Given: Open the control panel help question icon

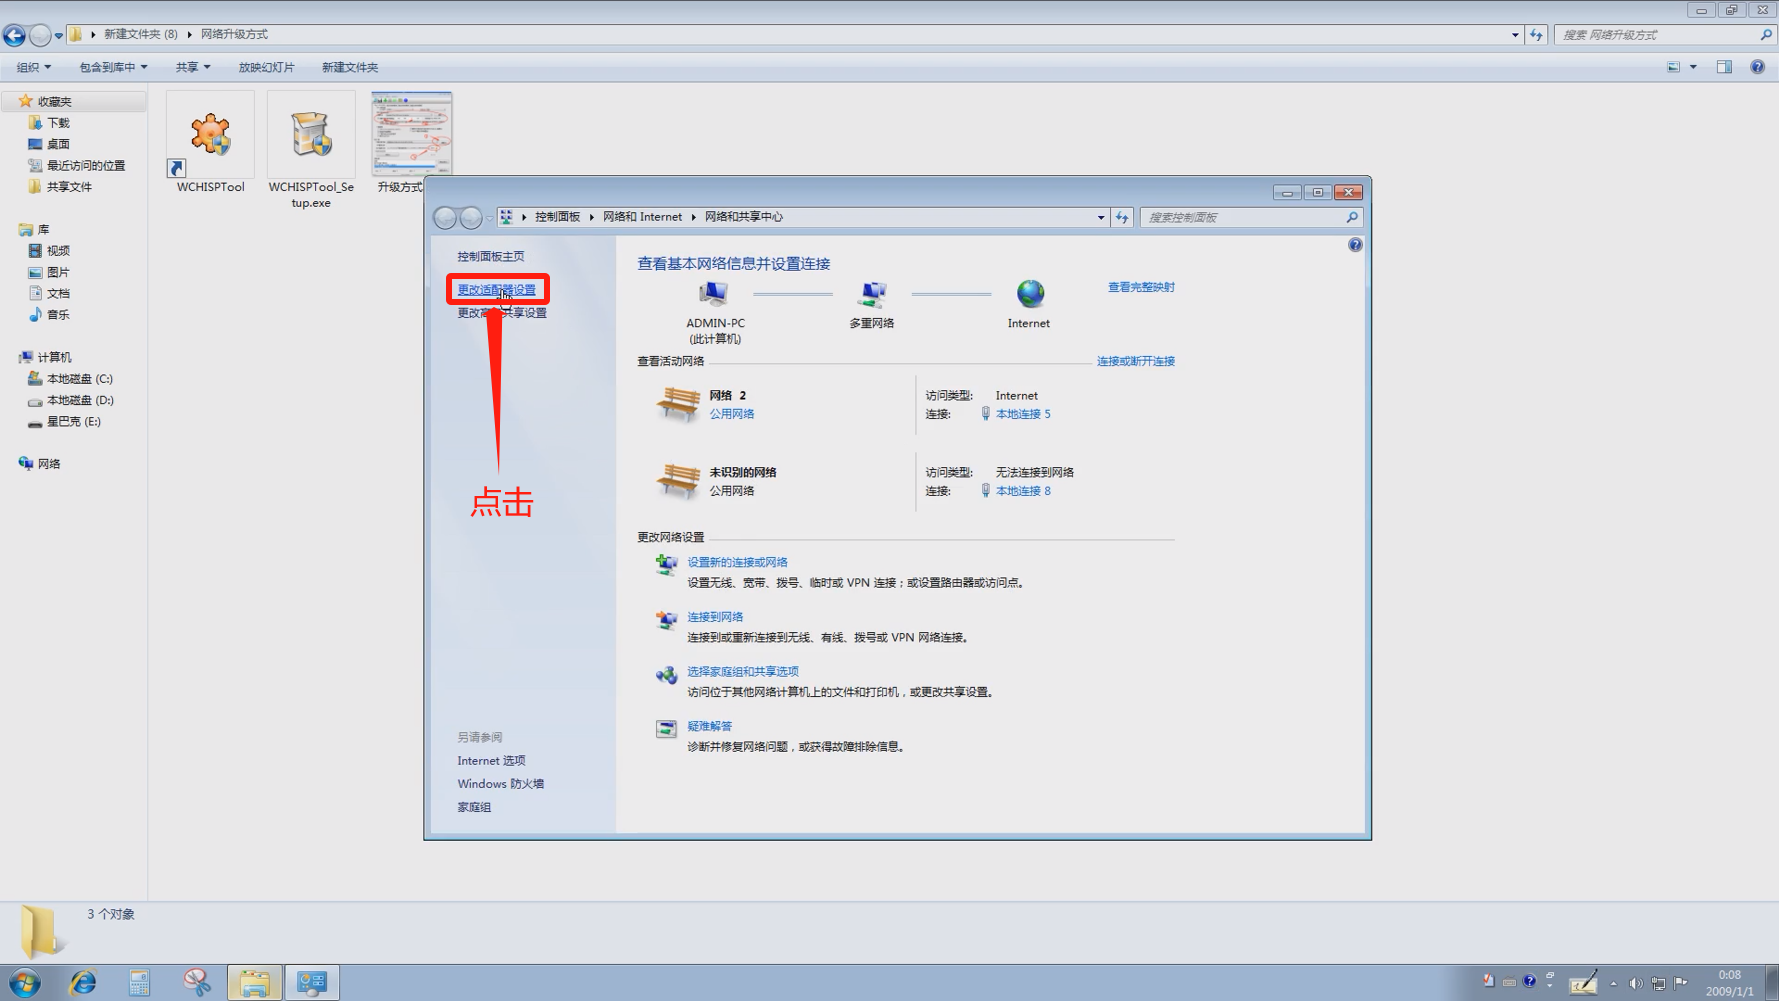Looking at the screenshot, I should (1355, 245).
